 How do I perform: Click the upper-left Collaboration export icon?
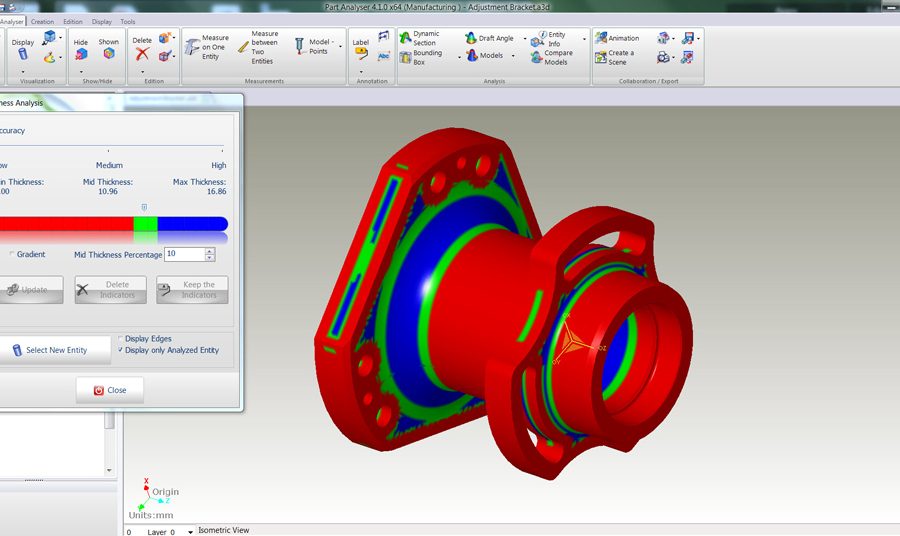tap(663, 38)
